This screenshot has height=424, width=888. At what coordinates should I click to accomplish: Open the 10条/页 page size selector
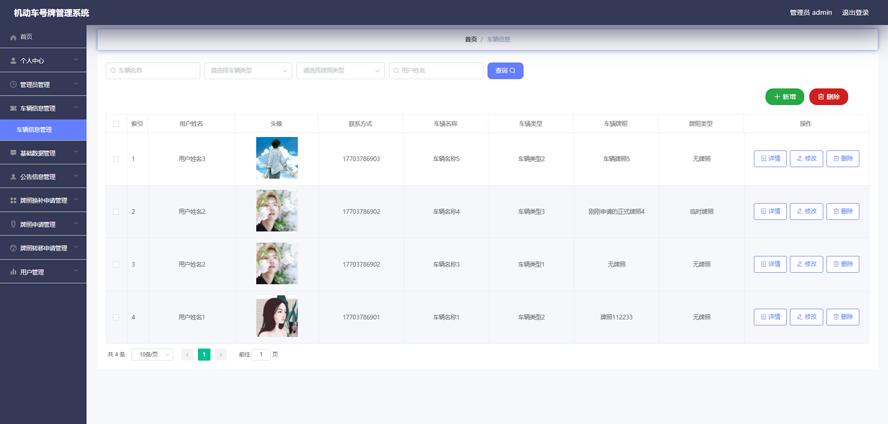click(152, 355)
